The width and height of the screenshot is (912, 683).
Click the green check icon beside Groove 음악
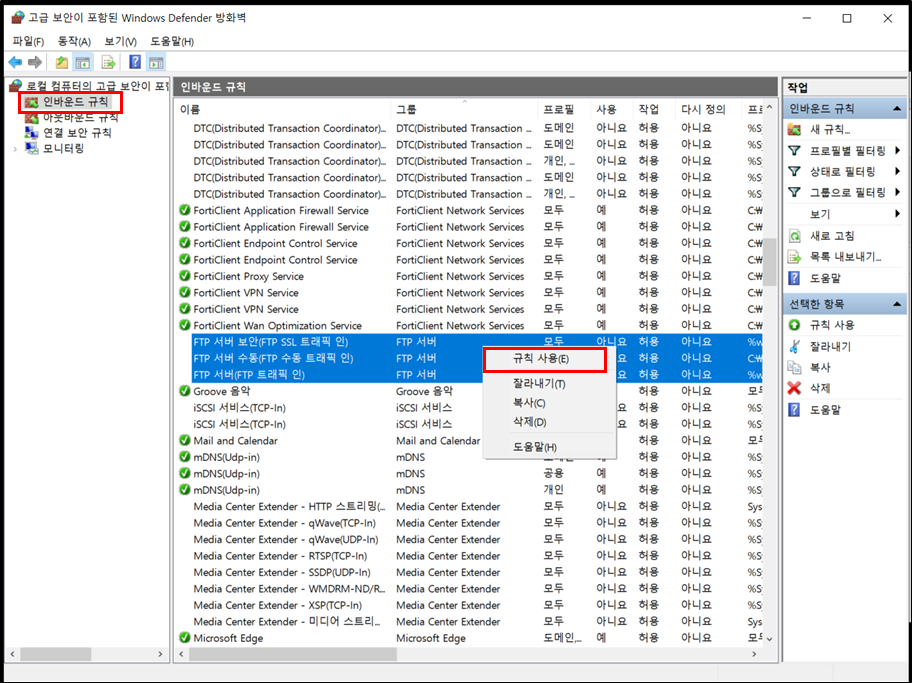(185, 391)
